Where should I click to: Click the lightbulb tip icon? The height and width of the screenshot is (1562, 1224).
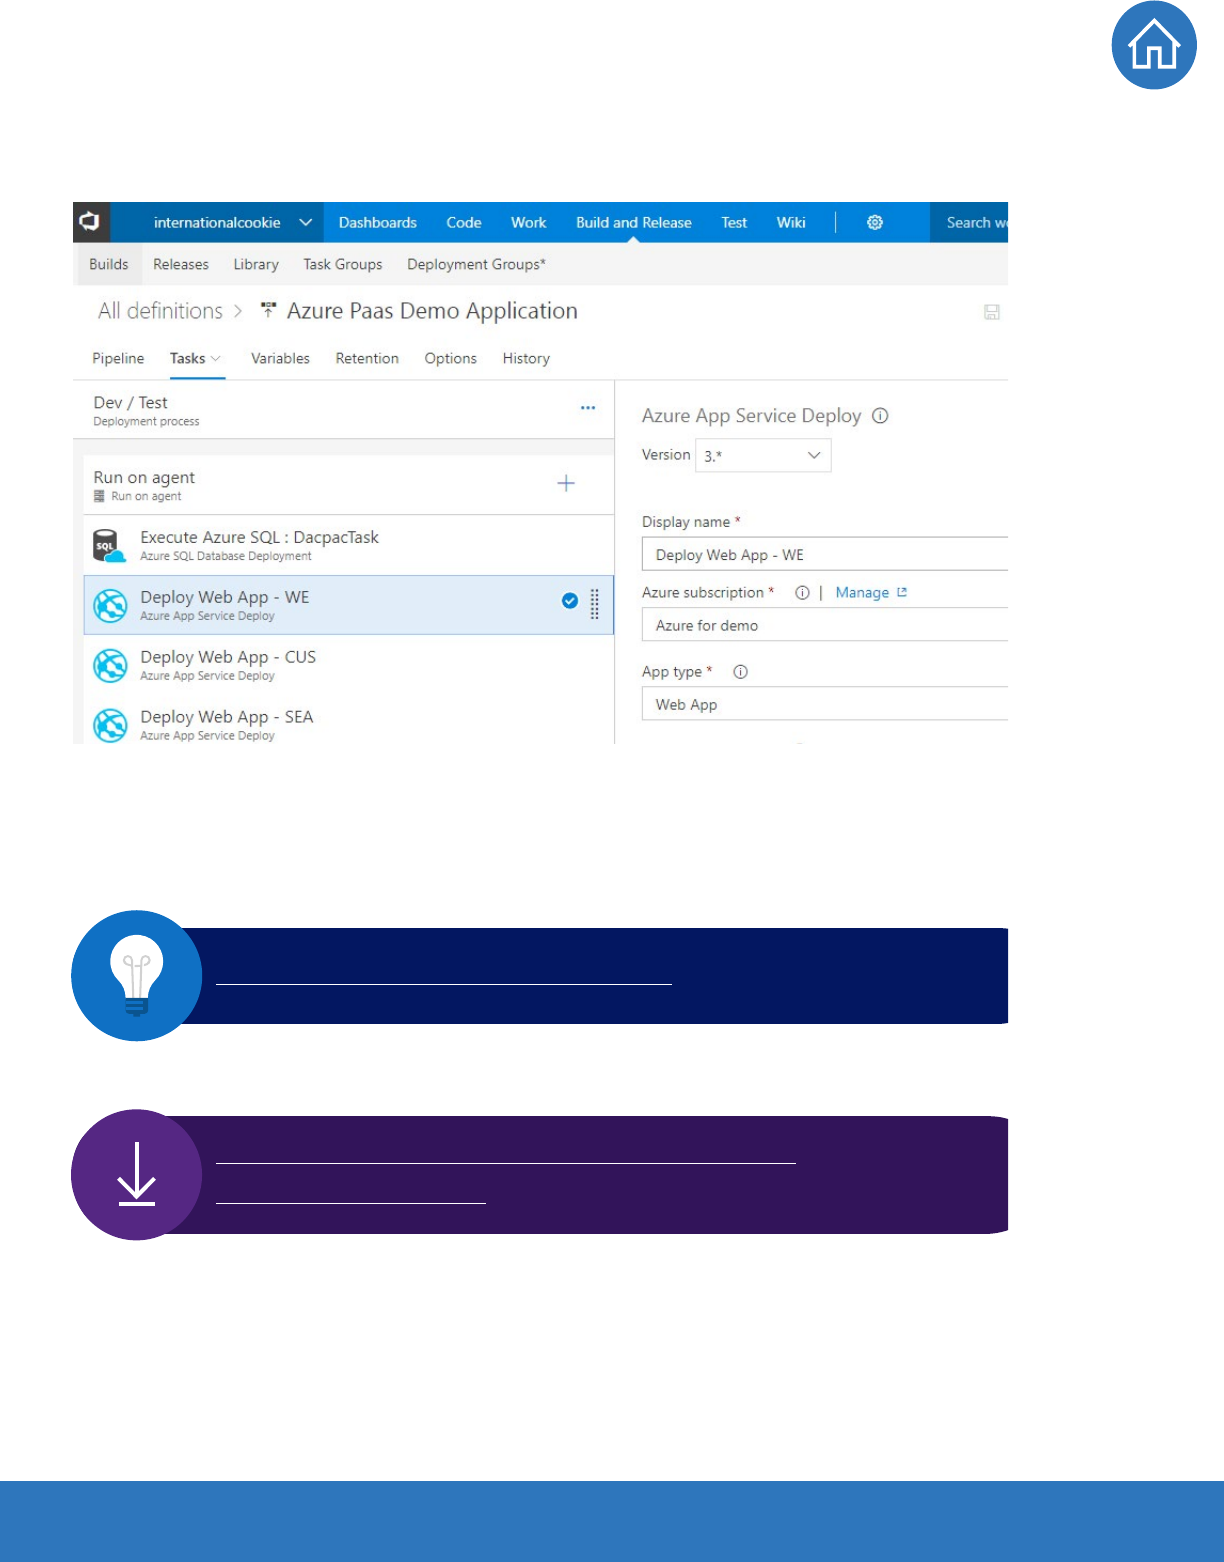click(137, 975)
